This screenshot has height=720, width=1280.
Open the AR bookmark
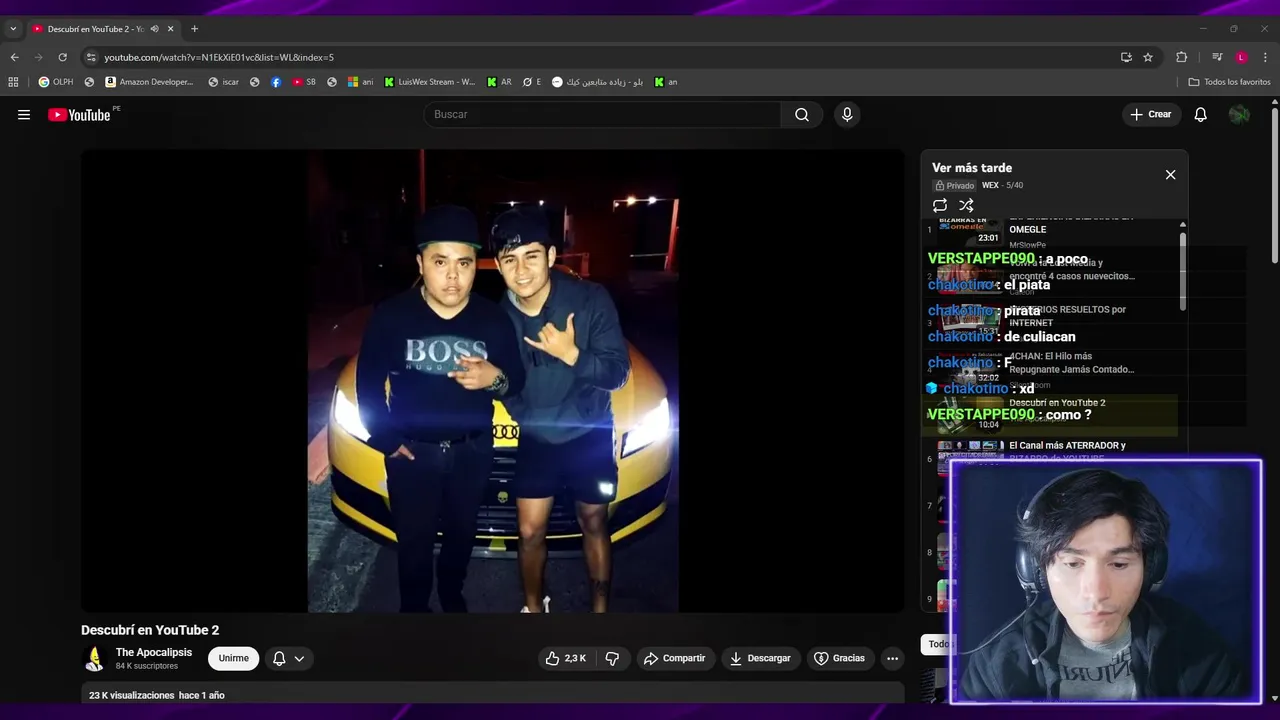coord(499,82)
